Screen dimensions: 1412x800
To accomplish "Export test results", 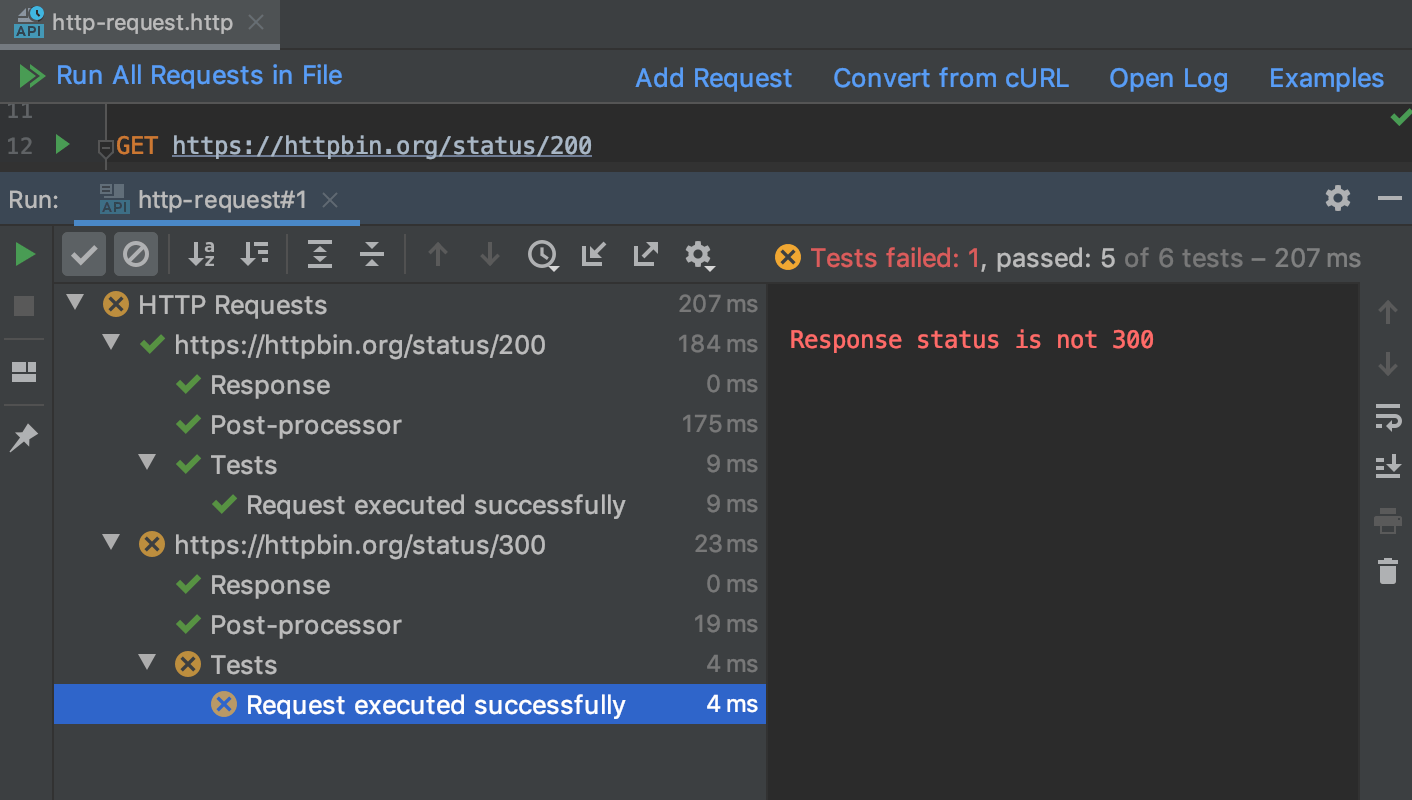I will pos(645,255).
